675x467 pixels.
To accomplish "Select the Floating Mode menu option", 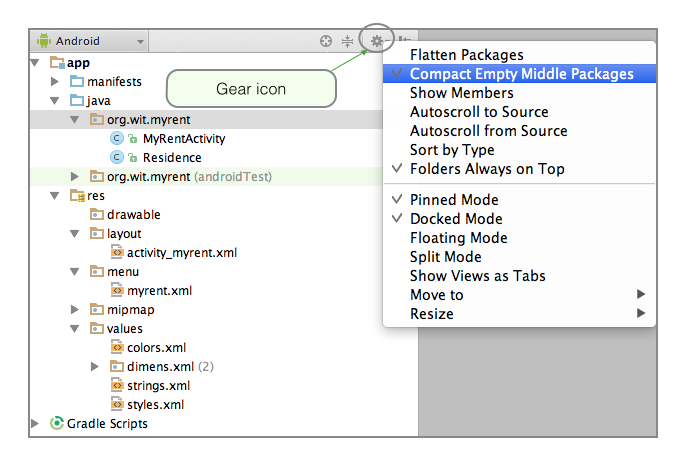I will tap(458, 238).
